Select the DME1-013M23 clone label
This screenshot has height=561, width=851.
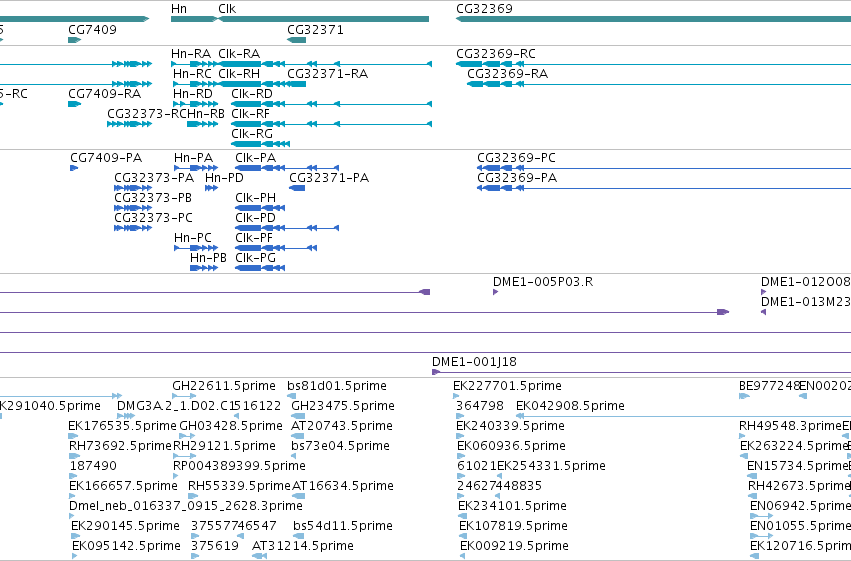pos(805,302)
